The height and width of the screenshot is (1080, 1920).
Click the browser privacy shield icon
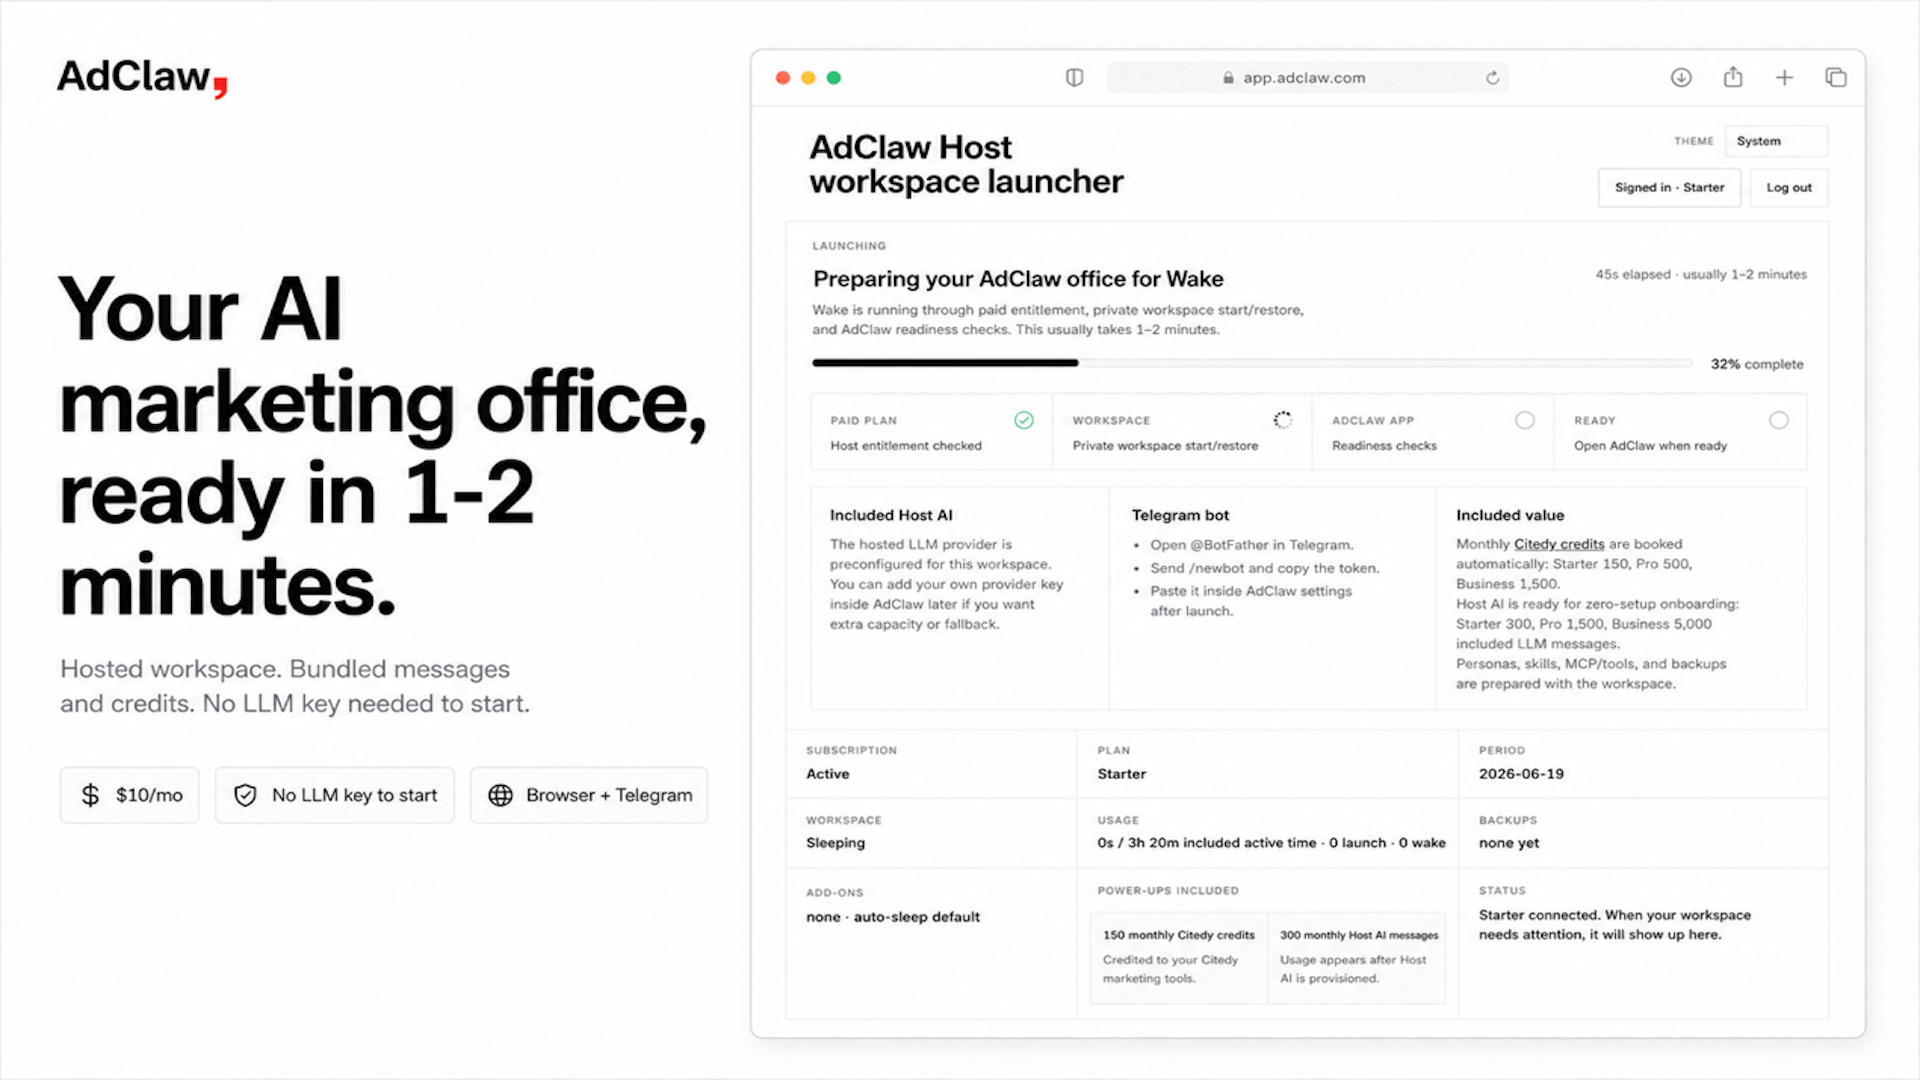1074,78
